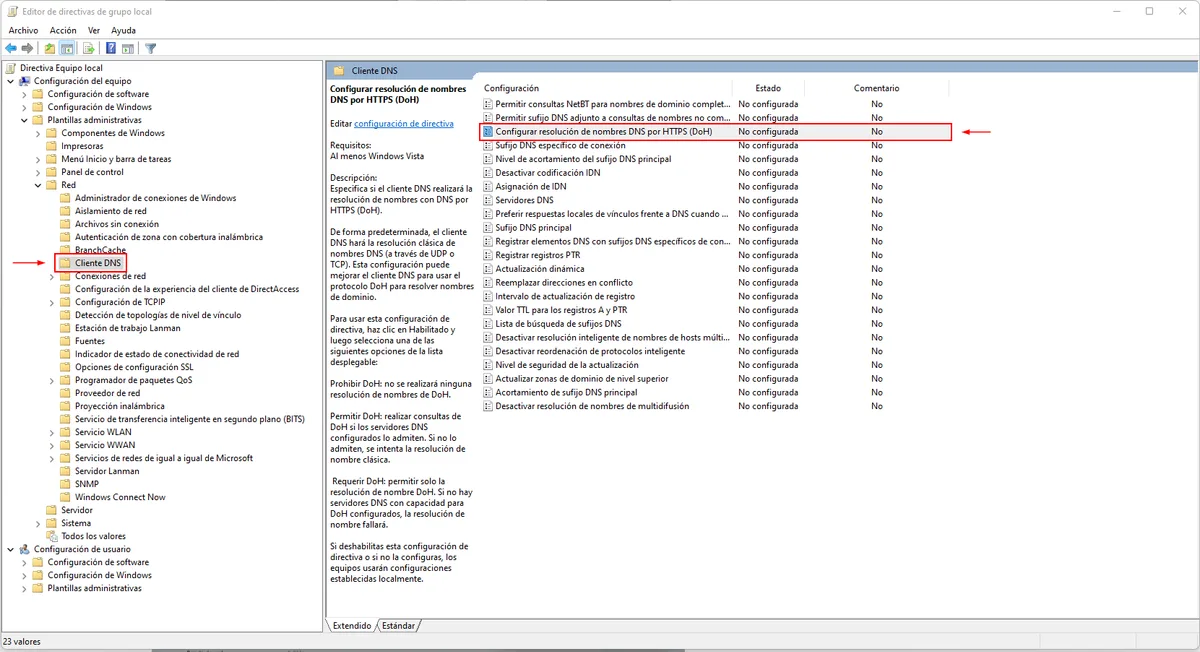Open the Archivo menu
The image size is (1200, 652).
click(x=23, y=30)
